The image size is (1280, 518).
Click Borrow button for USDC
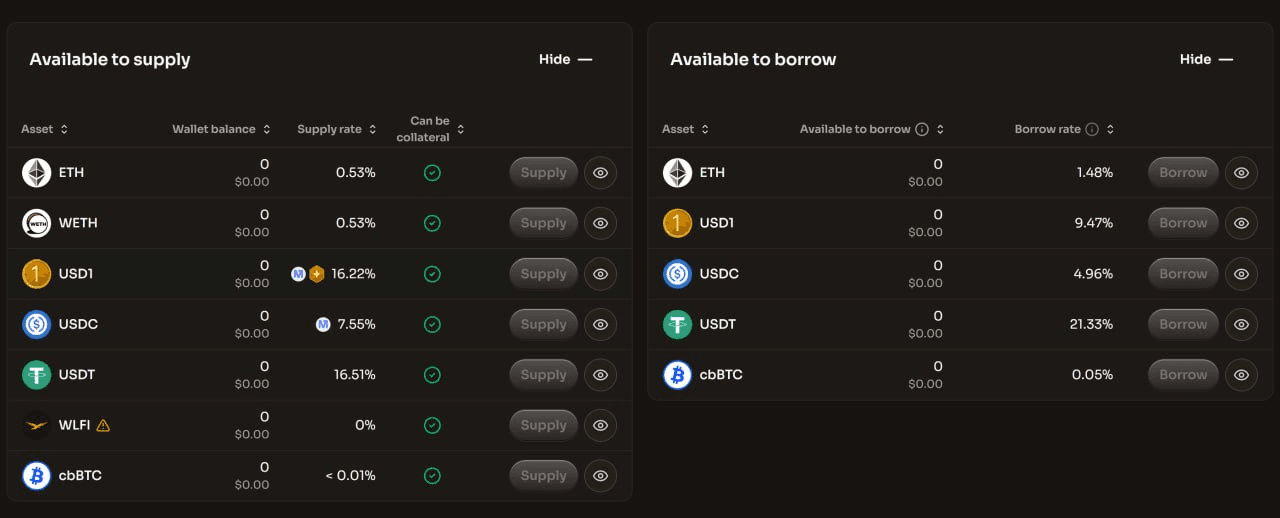point(1184,274)
